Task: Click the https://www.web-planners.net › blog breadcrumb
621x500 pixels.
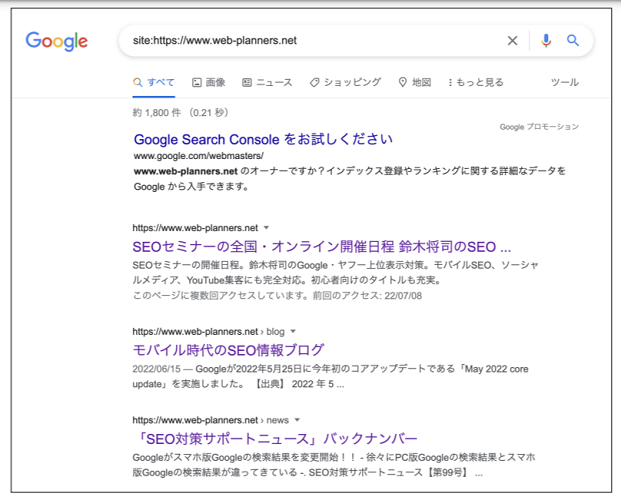Action: [x=208, y=331]
